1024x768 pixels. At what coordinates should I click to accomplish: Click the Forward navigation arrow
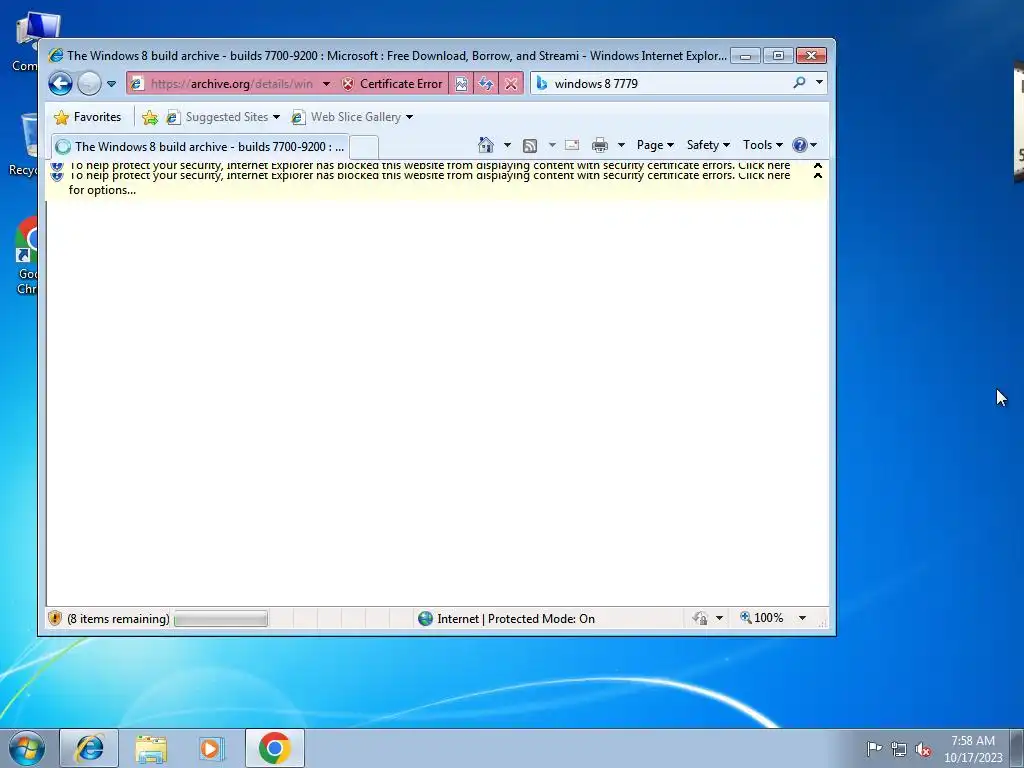point(89,84)
